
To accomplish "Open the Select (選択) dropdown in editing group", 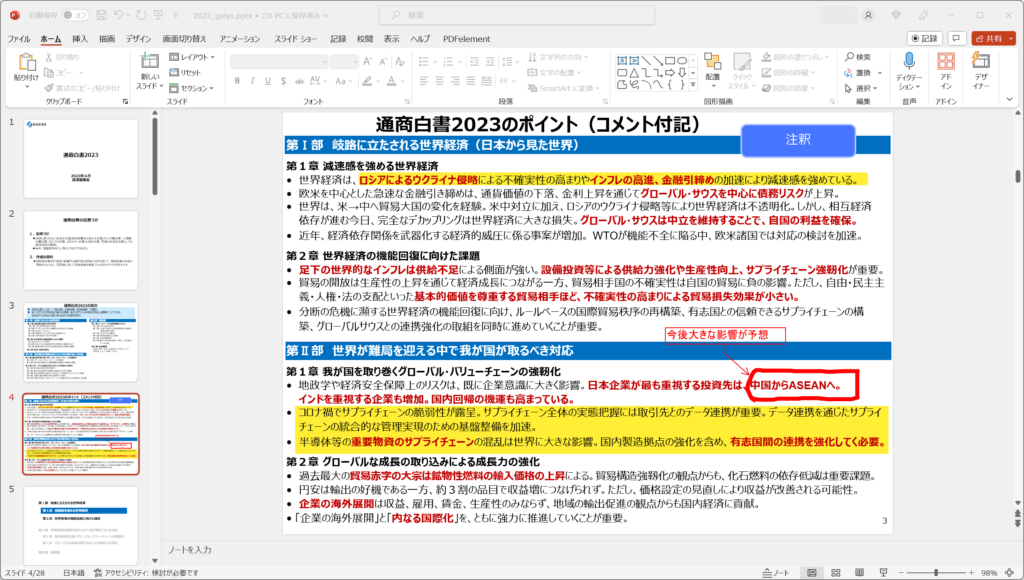I will coord(862,88).
